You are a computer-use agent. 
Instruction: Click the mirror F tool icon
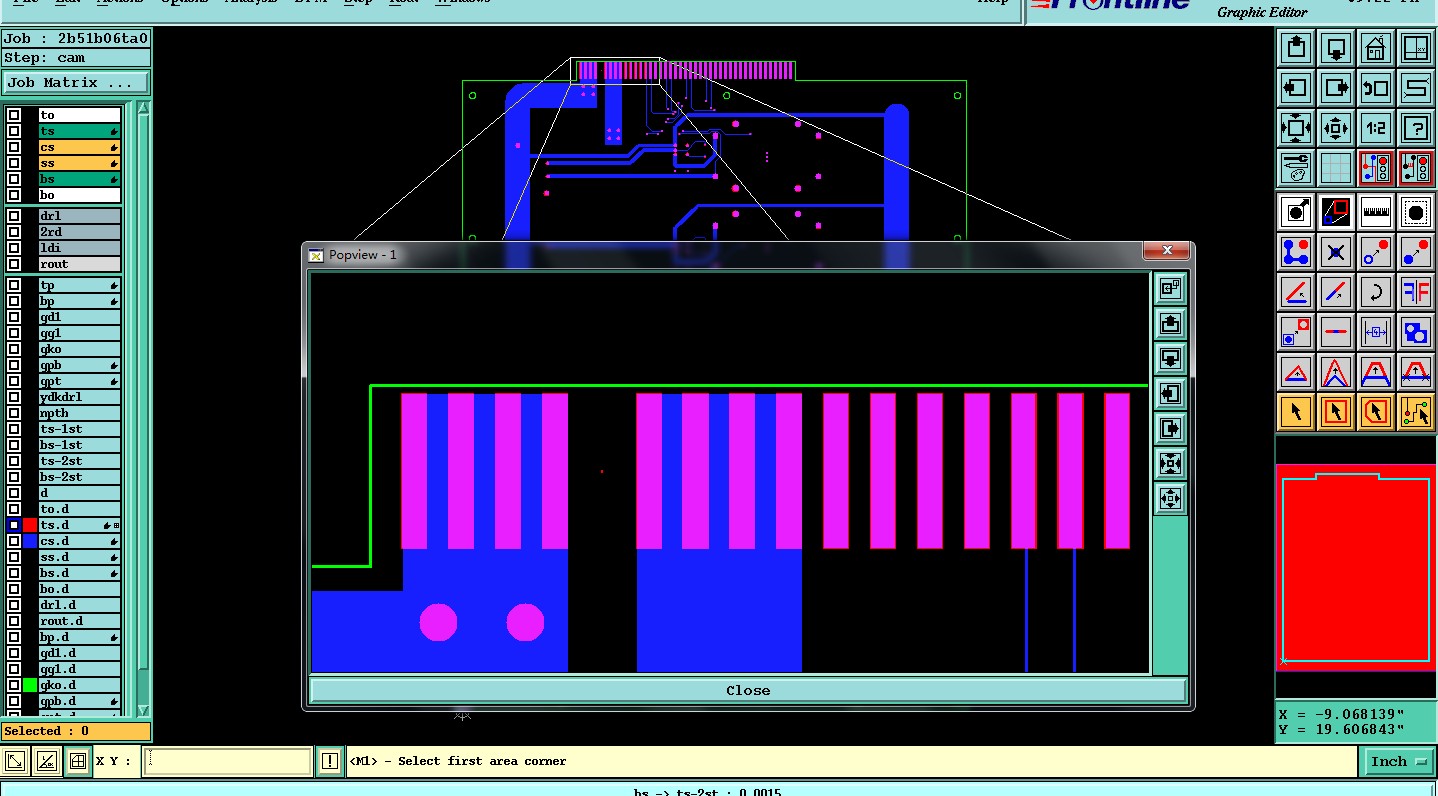point(1415,292)
